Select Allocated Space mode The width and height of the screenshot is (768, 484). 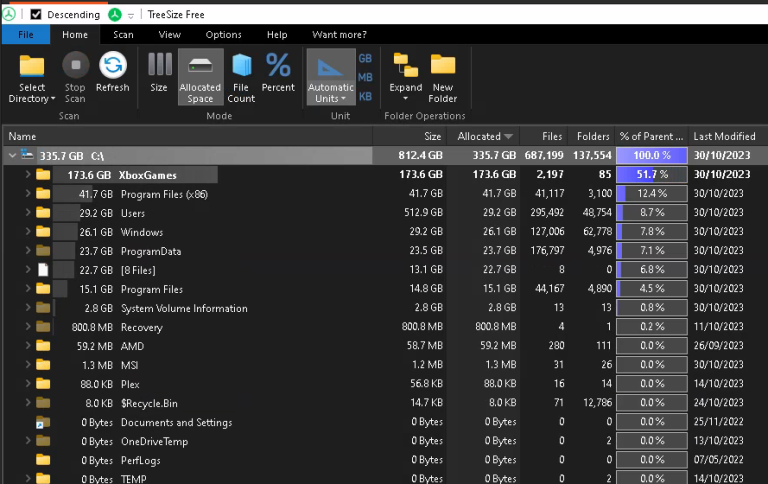click(200, 77)
